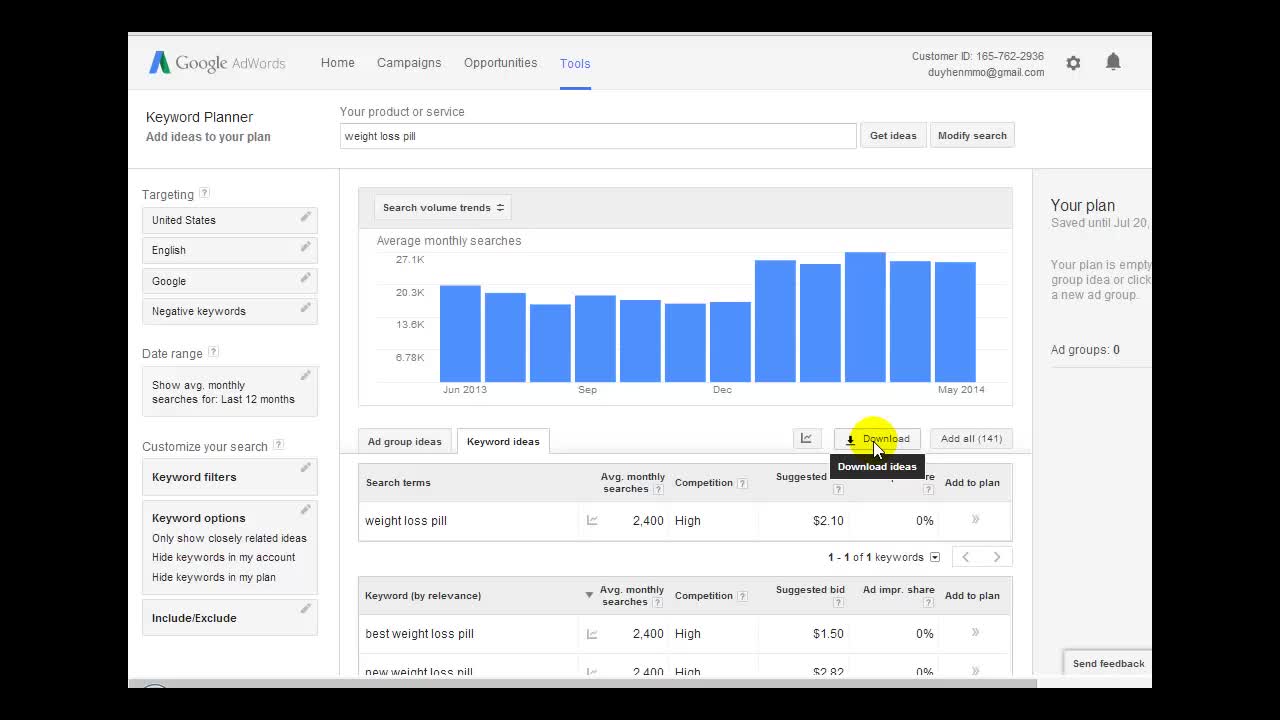Click Add all (141) button
The height and width of the screenshot is (720, 1280).
[x=971, y=439]
